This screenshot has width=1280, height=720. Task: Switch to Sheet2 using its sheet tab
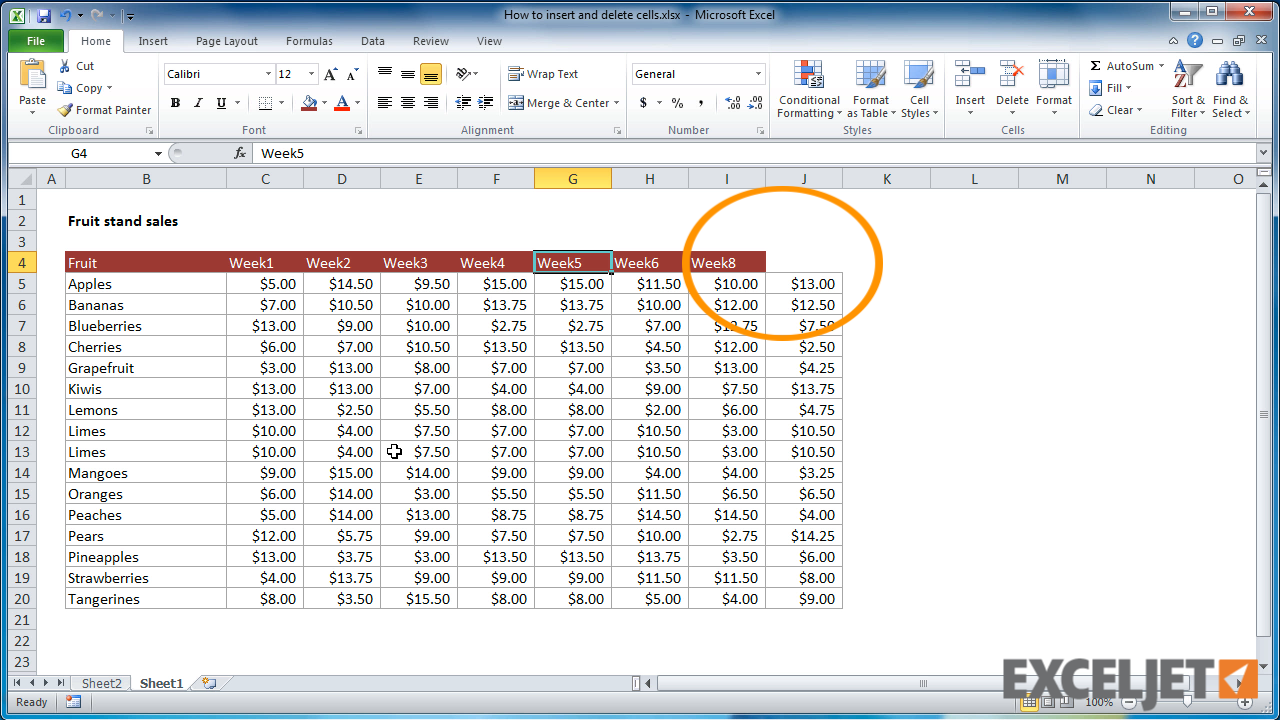(100, 683)
